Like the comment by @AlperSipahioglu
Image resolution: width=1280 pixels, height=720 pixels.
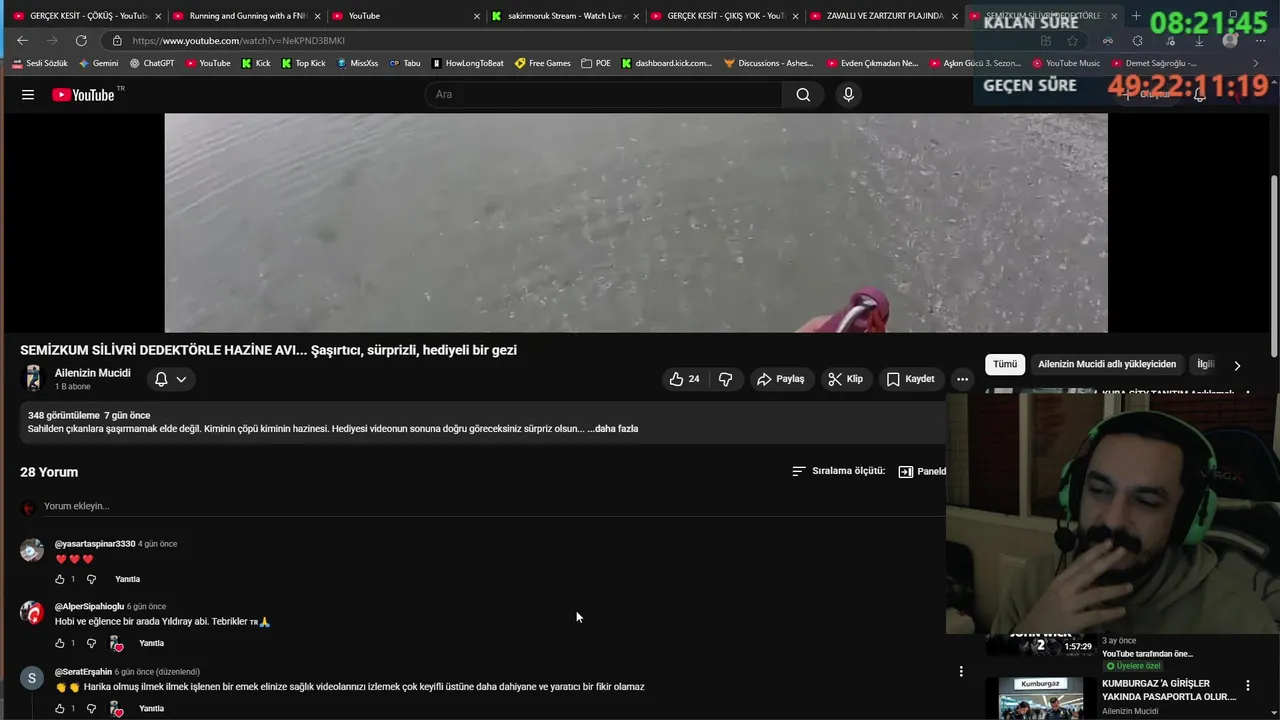pyautogui.click(x=60, y=643)
